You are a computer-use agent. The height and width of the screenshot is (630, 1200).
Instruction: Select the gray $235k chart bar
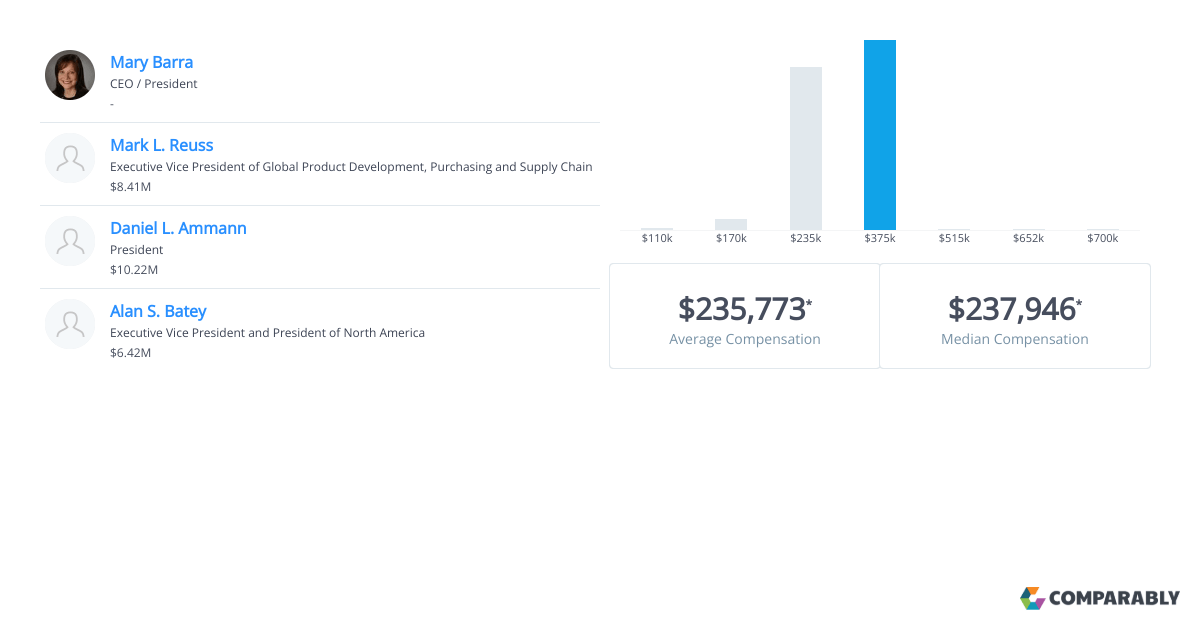coord(806,148)
